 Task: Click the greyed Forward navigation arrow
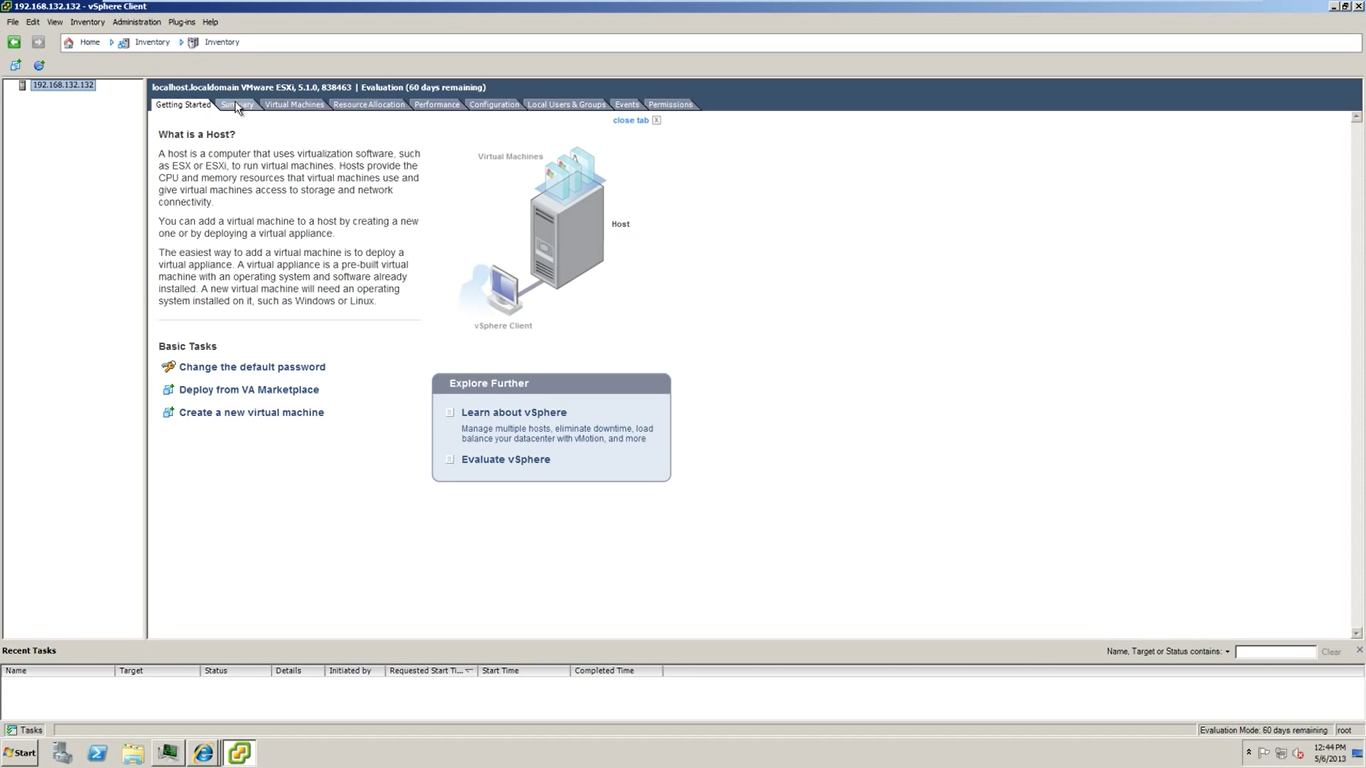(38, 42)
